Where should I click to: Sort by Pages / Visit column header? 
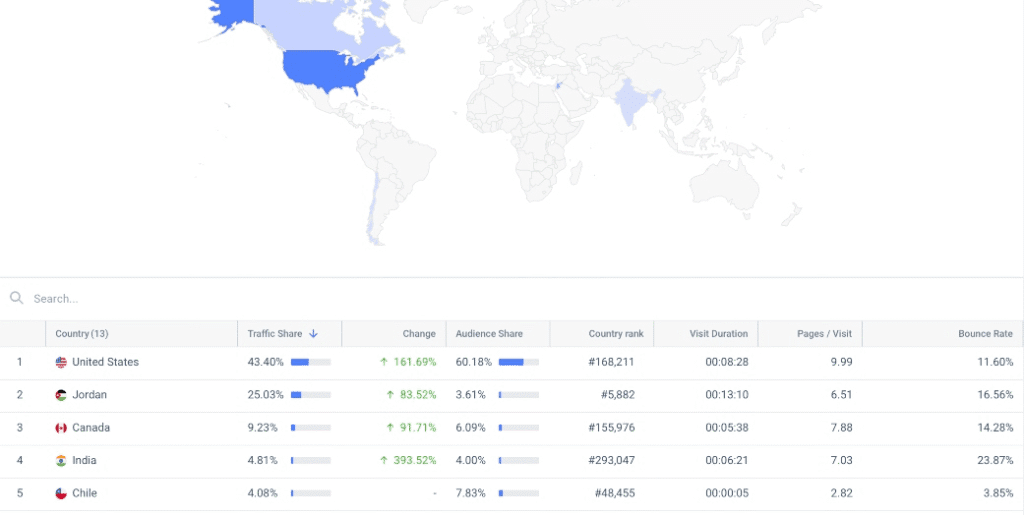coord(824,334)
